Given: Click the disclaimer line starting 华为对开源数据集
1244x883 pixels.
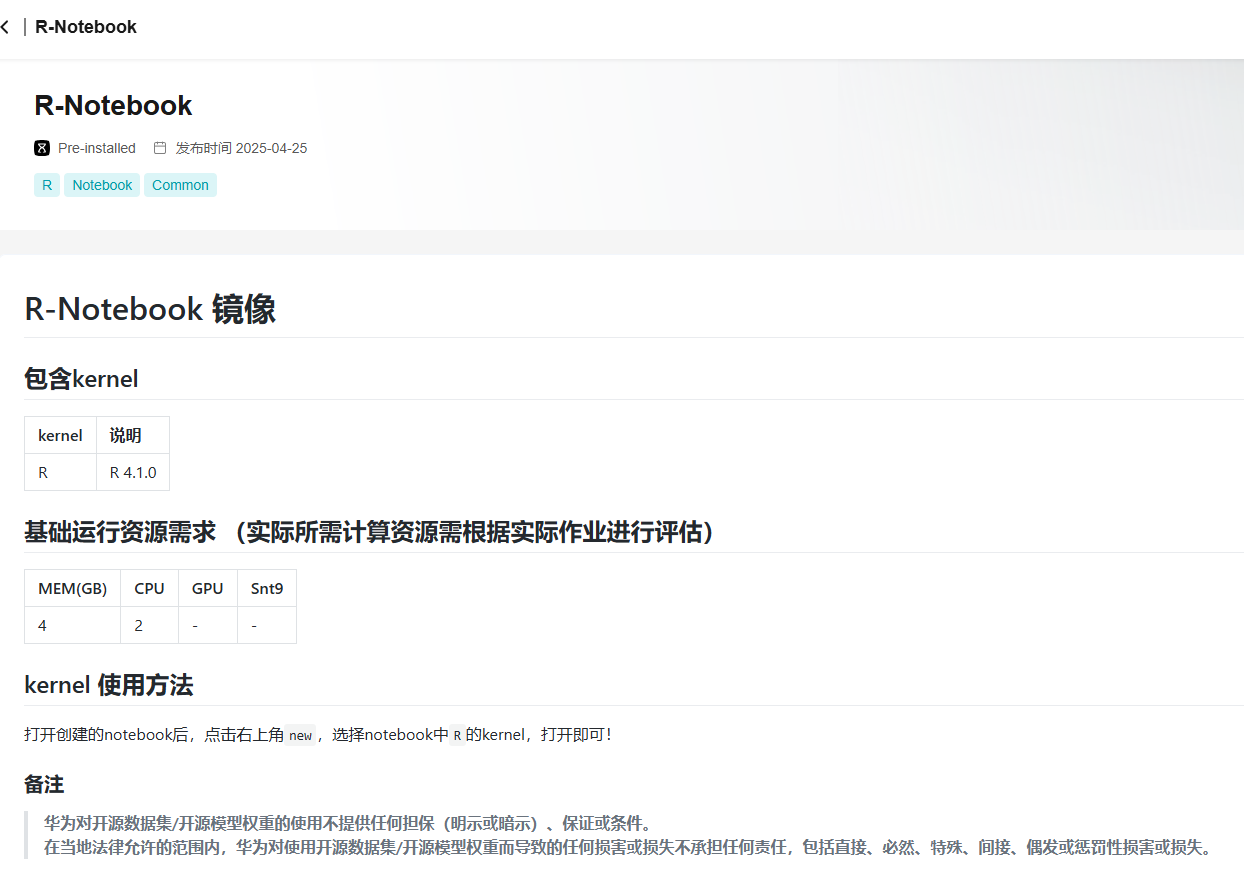Looking at the screenshot, I should tap(348, 824).
